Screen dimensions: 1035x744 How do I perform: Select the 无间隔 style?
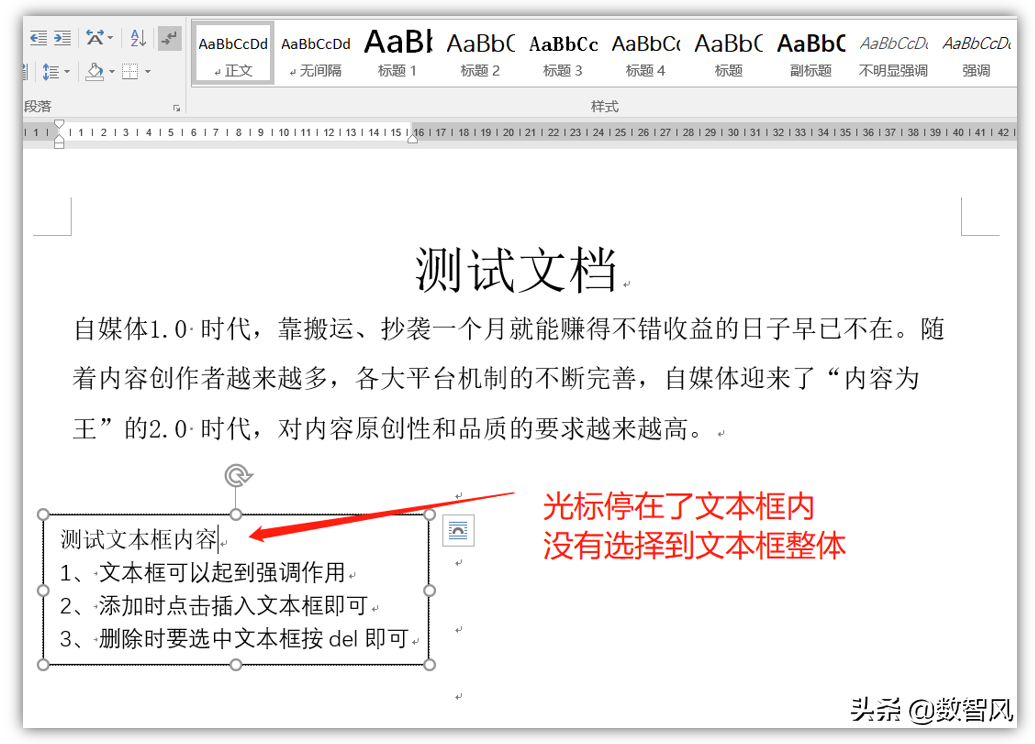316,53
